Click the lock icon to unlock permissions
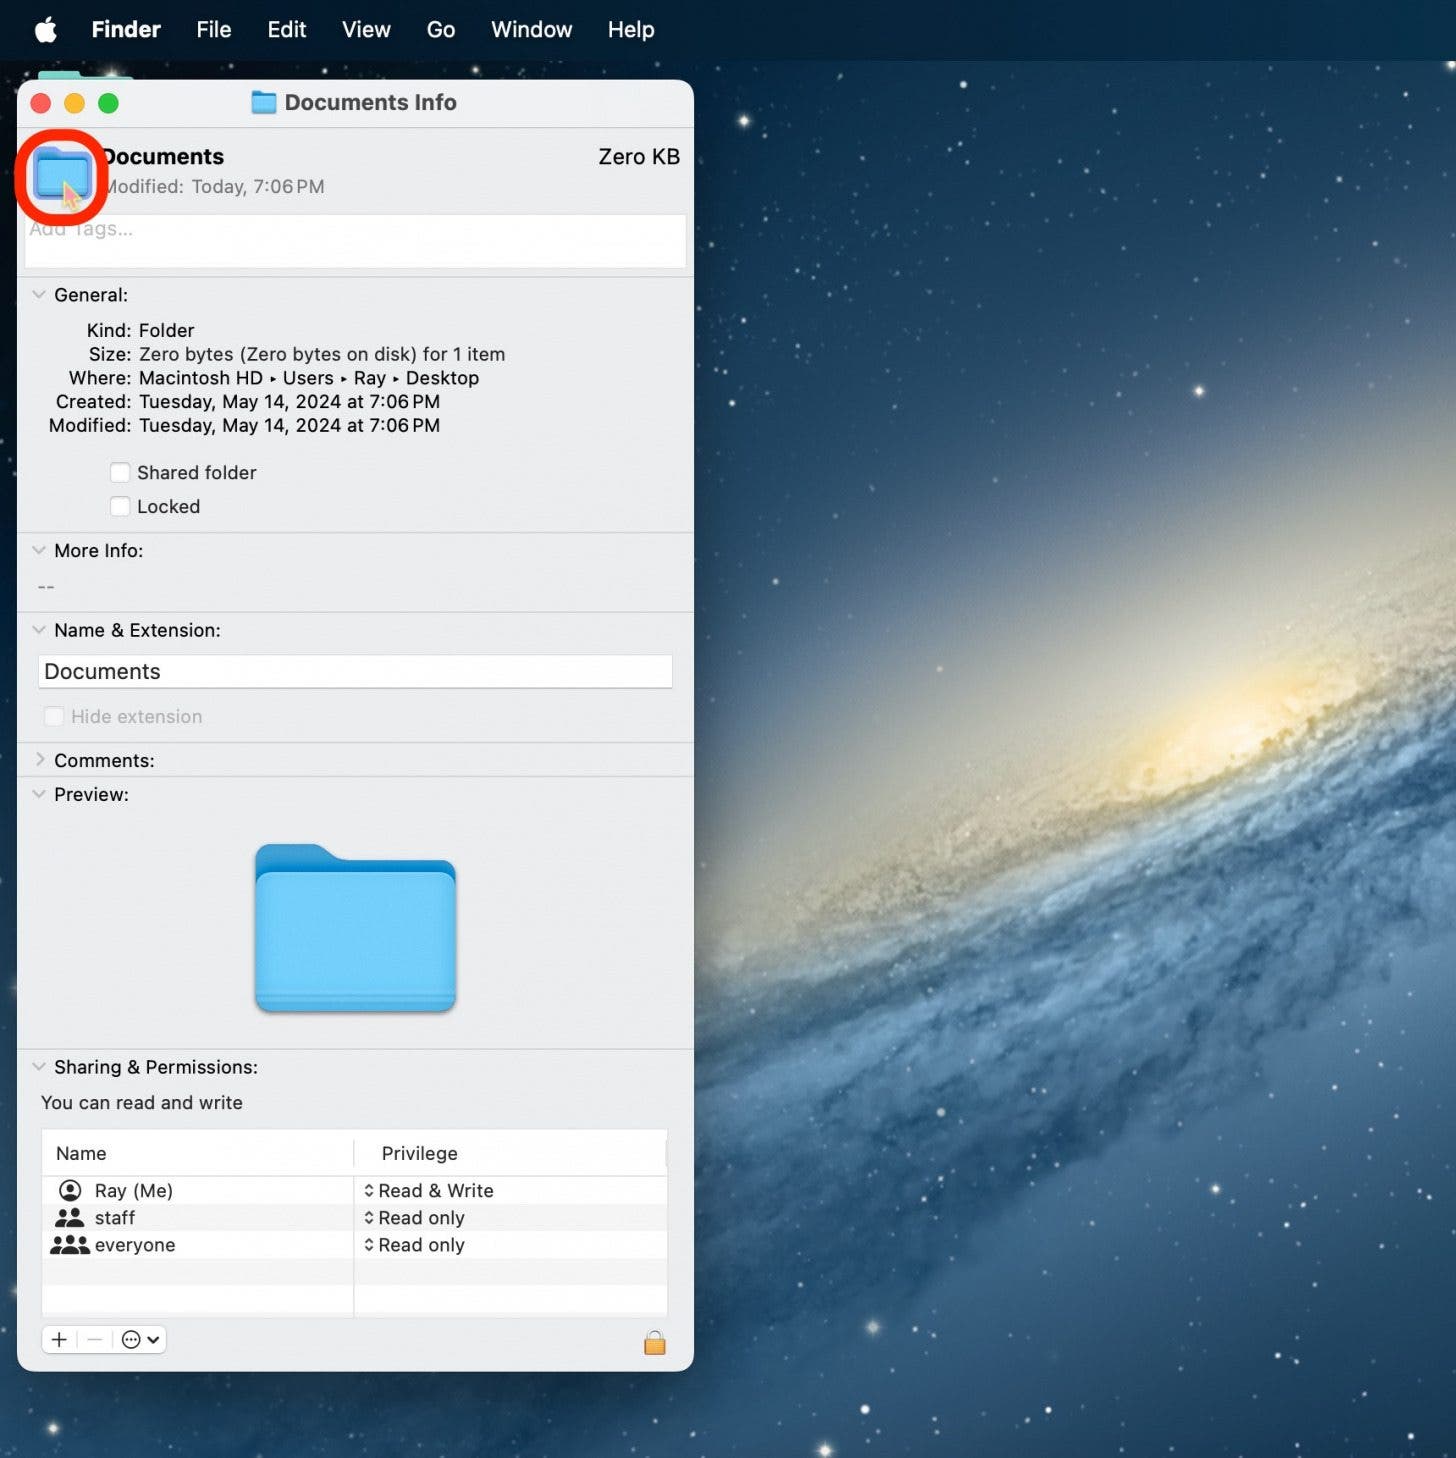The width and height of the screenshot is (1456, 1458). coord(655,1343)
